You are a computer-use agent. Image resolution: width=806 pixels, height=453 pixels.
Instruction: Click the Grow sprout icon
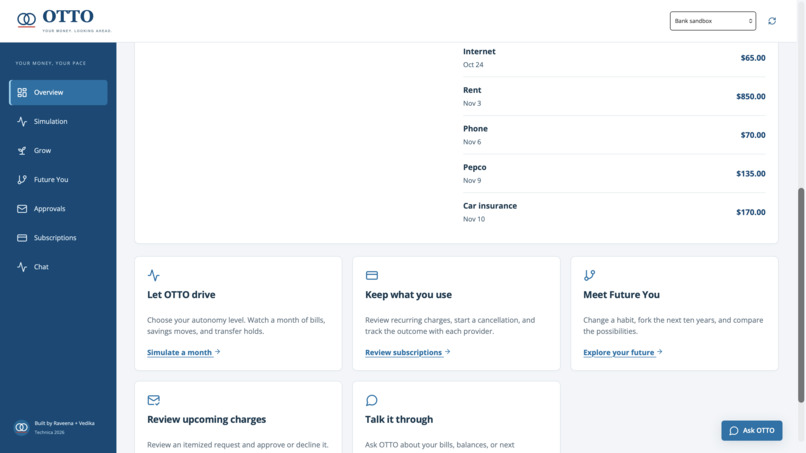pos(22,151)
